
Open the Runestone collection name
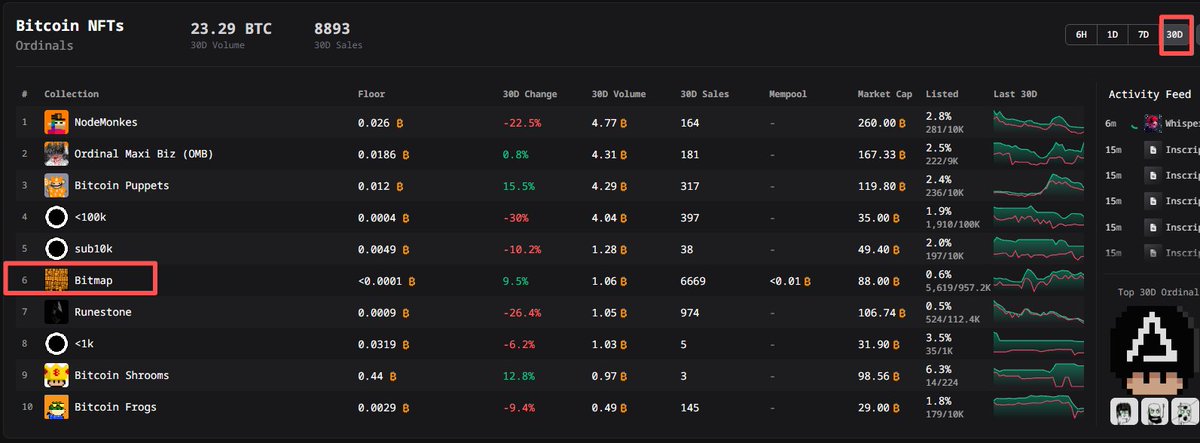(103, 312)
